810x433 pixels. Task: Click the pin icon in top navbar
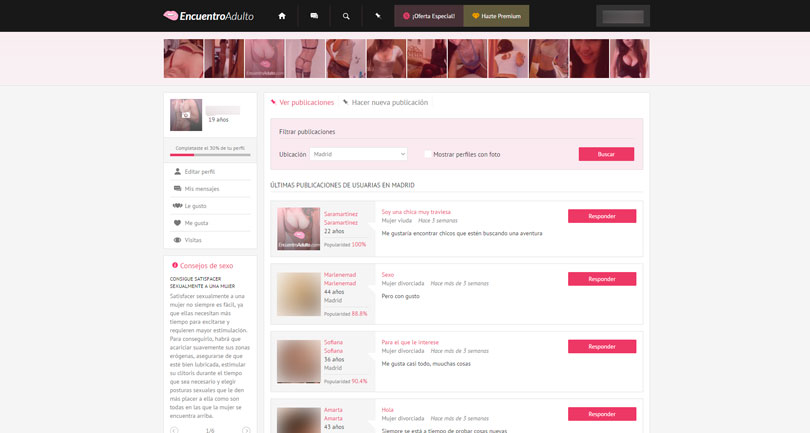378,16
